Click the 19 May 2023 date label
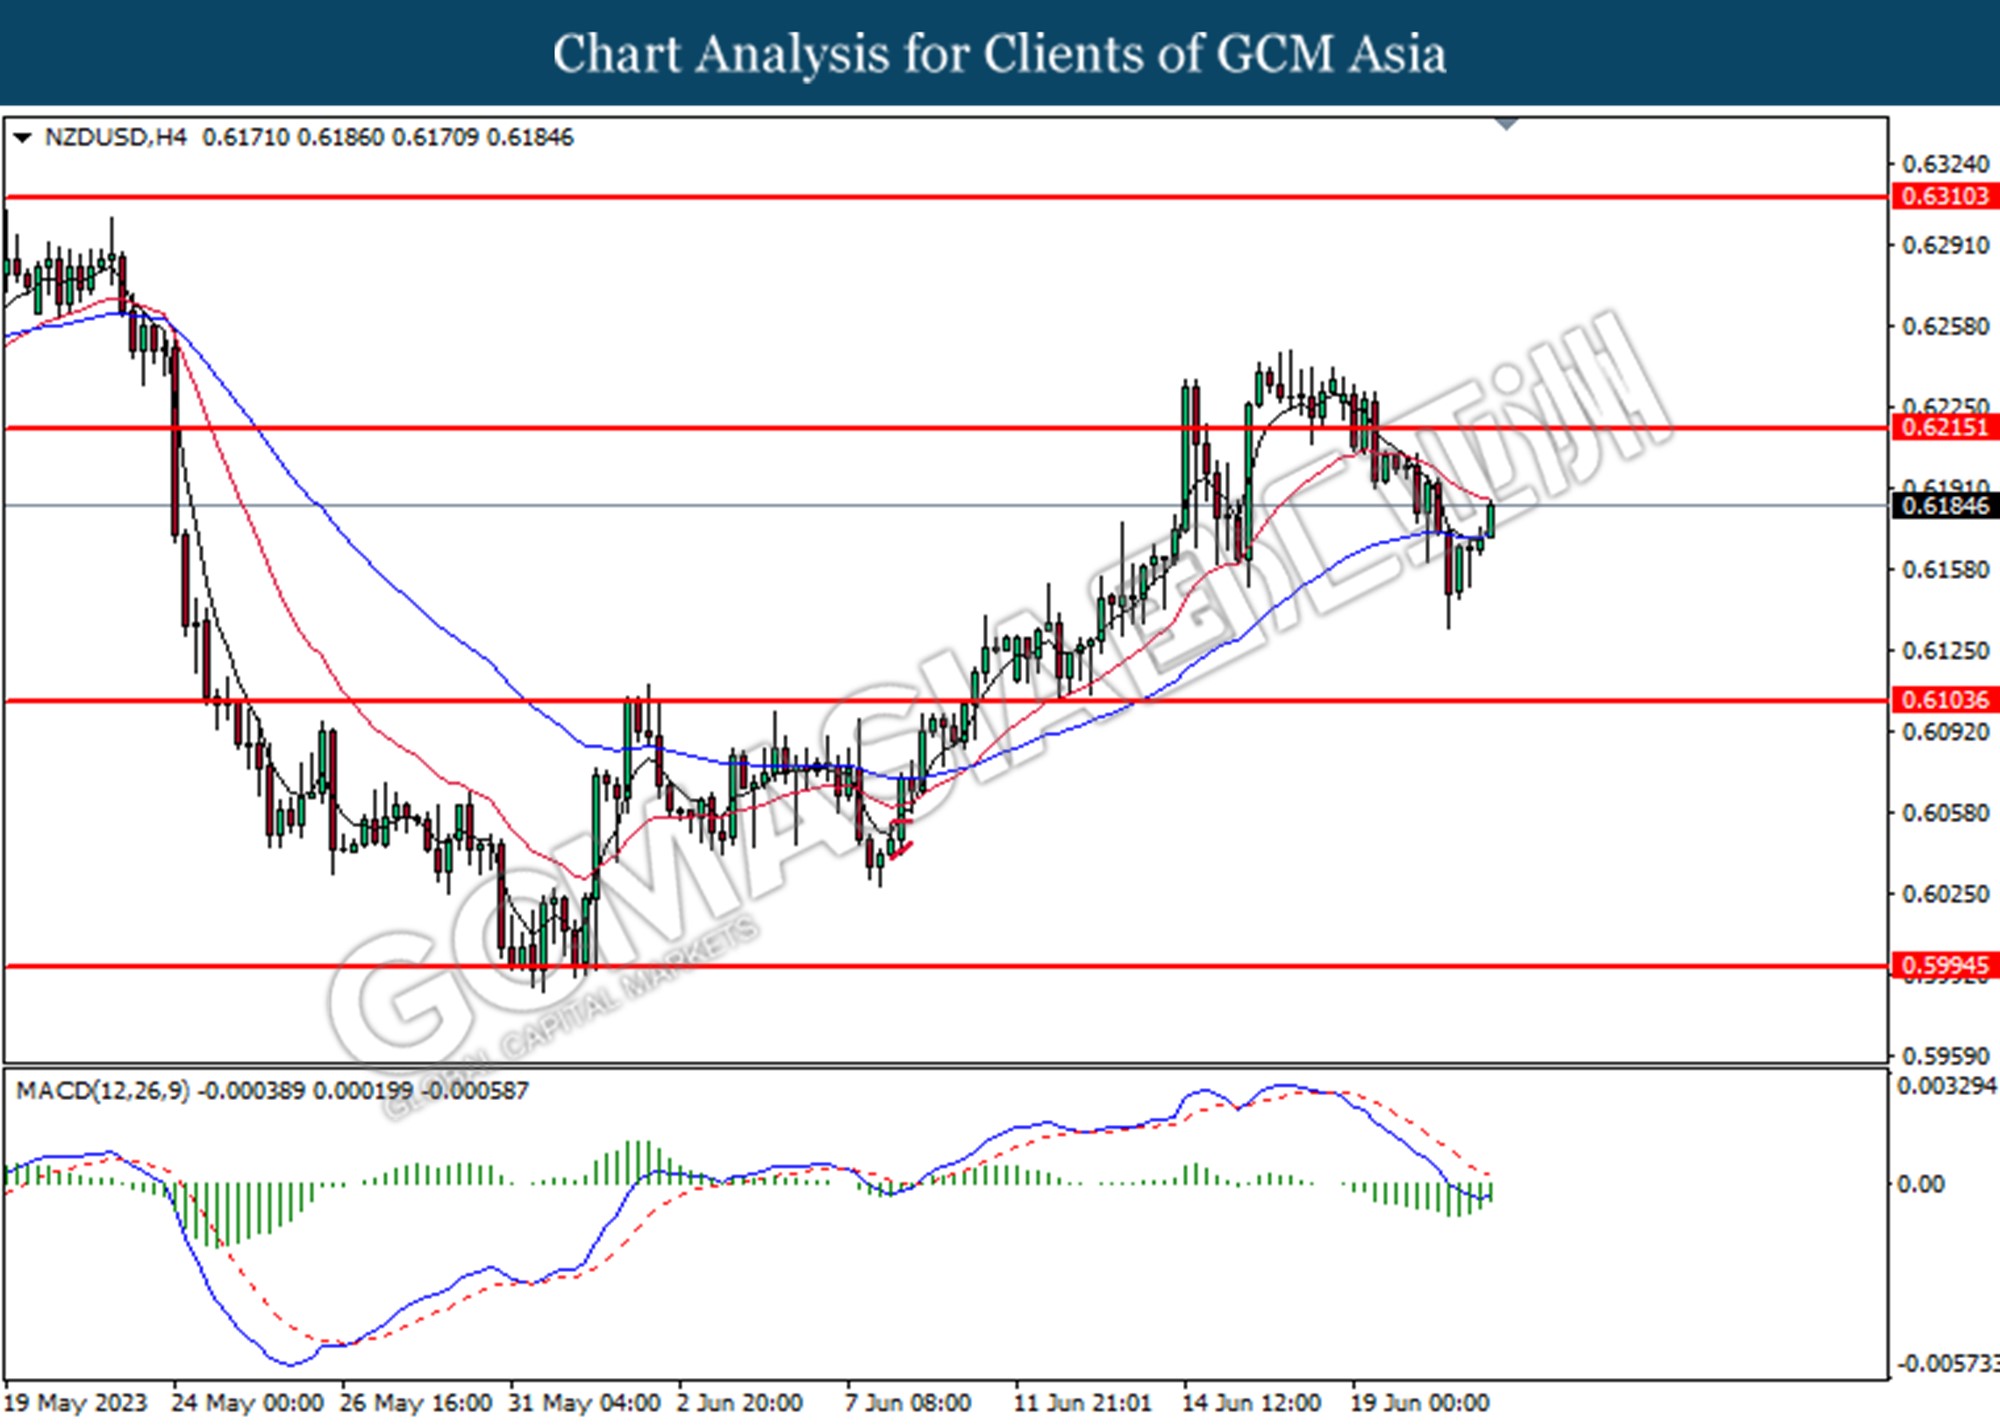Viewport: 2000px width, 1428px height. 76,1403
